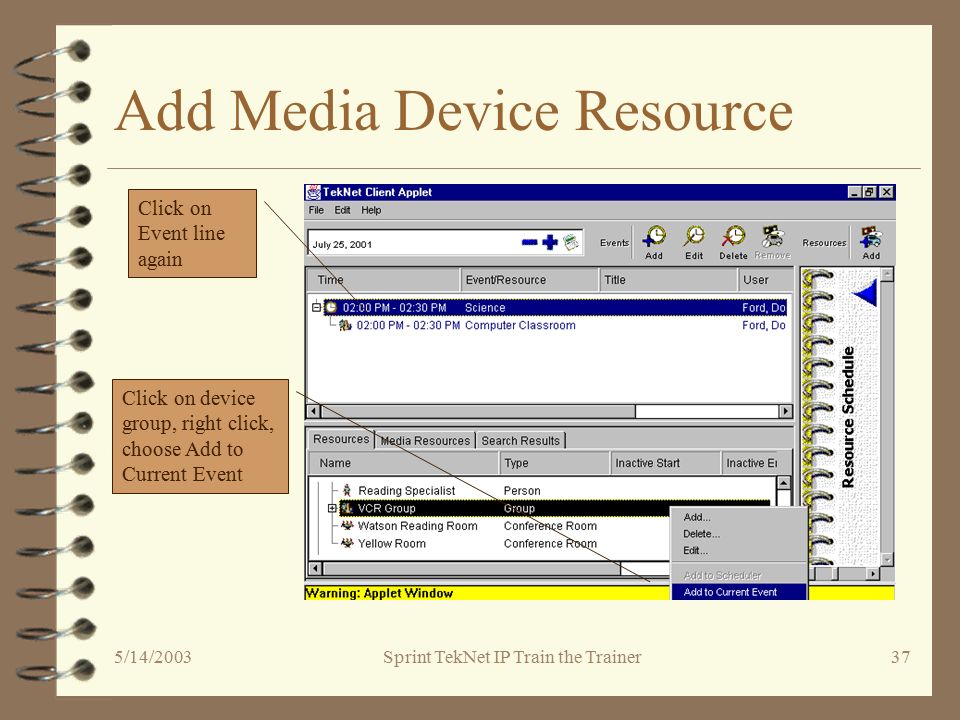The image size is (960, 720).
Task: Click the Edit event icon
Action: pos(694,236)
